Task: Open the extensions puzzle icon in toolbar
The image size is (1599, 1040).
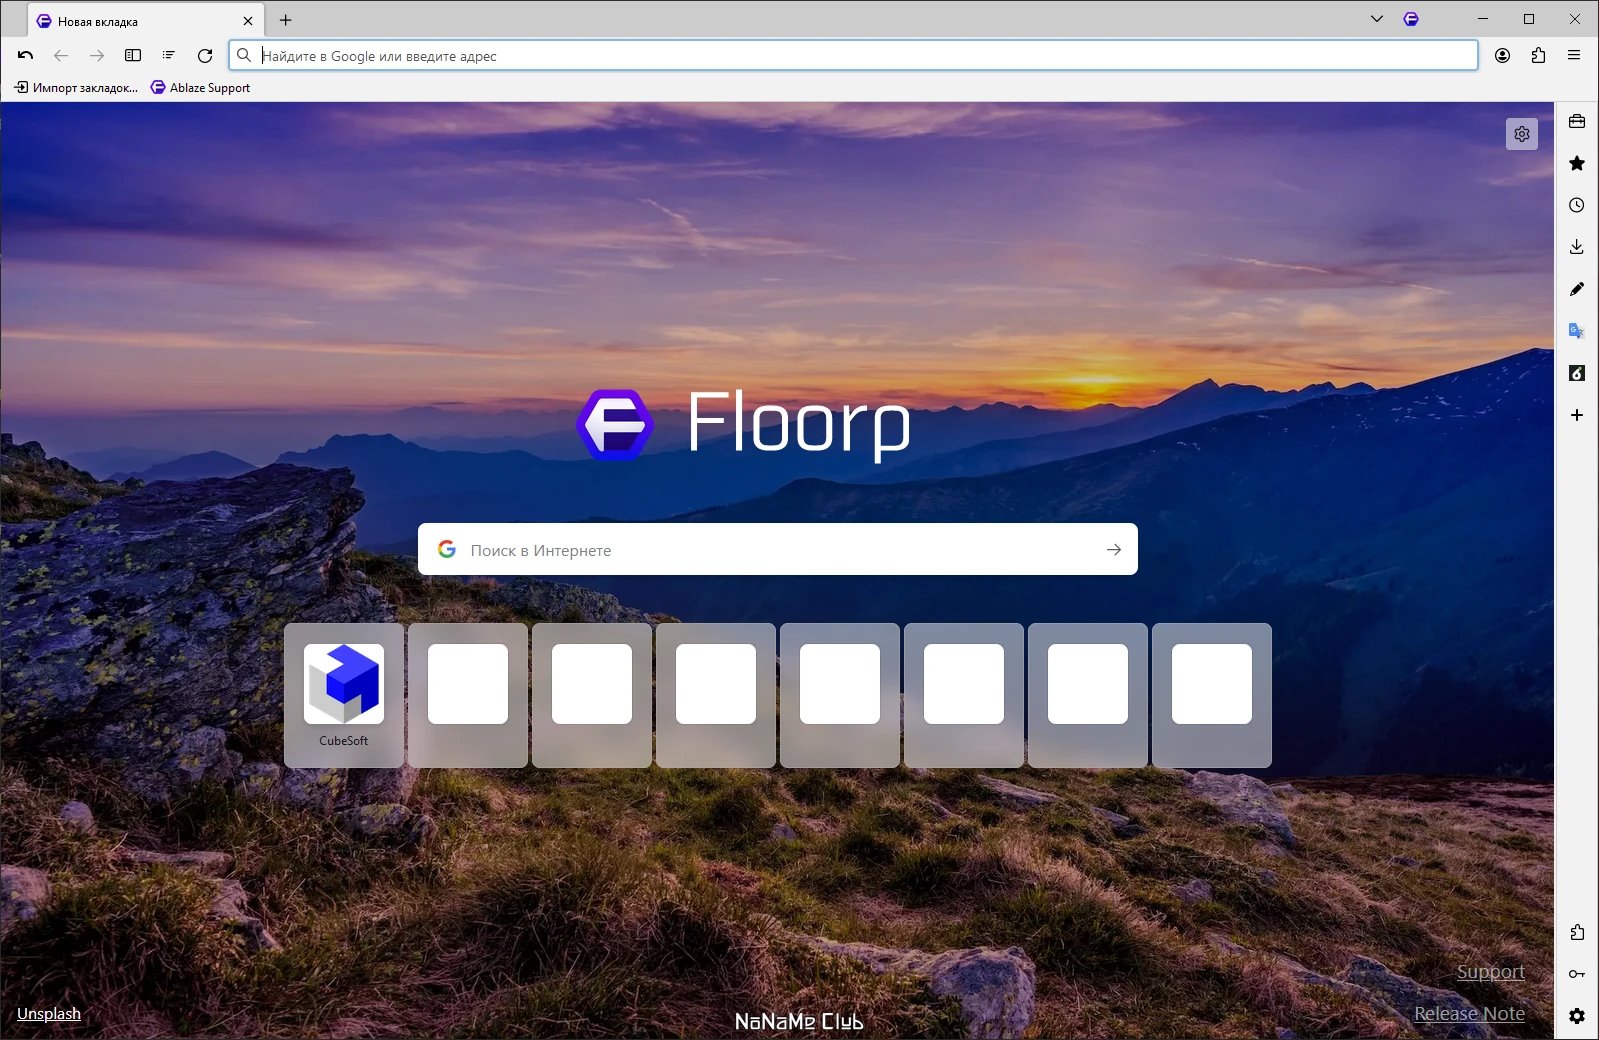Action: [x=1538, y=56]
